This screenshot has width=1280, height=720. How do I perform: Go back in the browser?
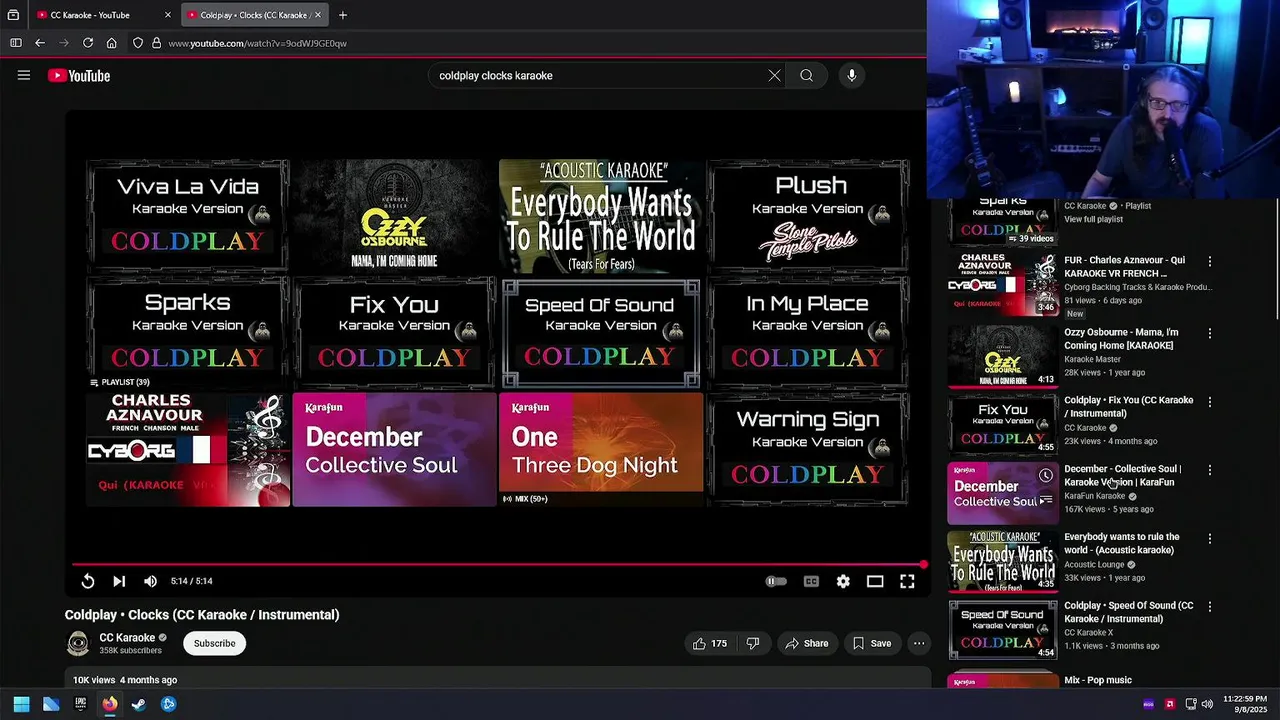pos(39,43)
